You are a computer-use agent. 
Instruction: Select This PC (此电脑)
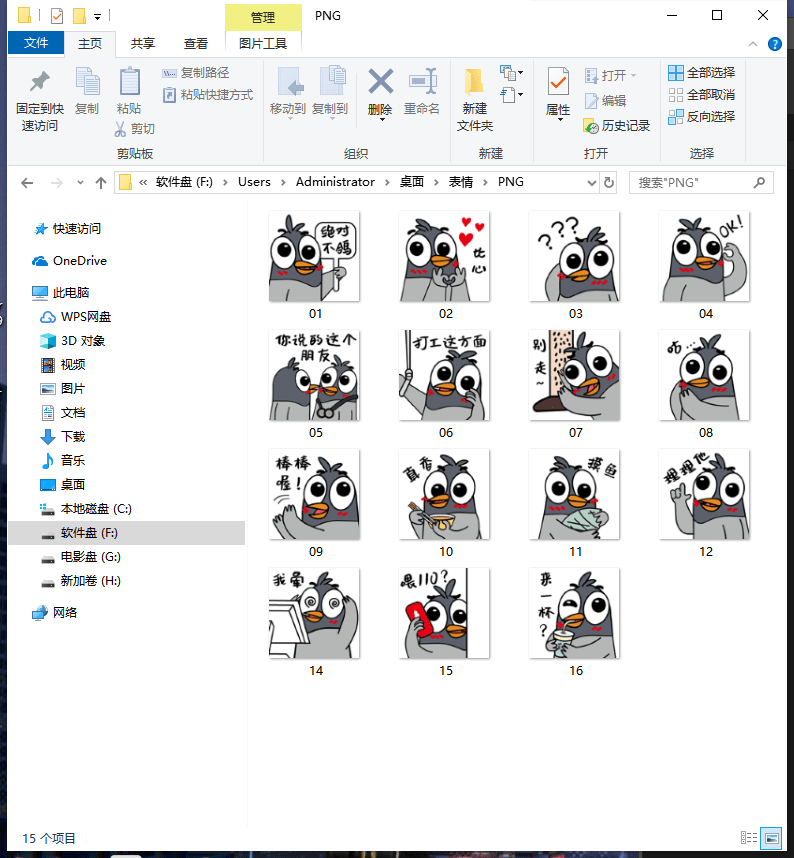pyautogui.click(x=71, y=293)
